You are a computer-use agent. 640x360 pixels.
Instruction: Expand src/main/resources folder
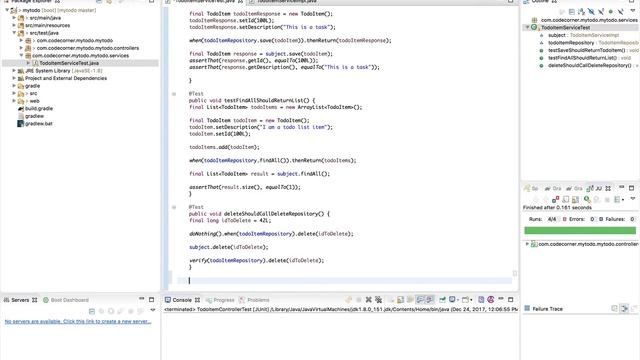point(14,25)
